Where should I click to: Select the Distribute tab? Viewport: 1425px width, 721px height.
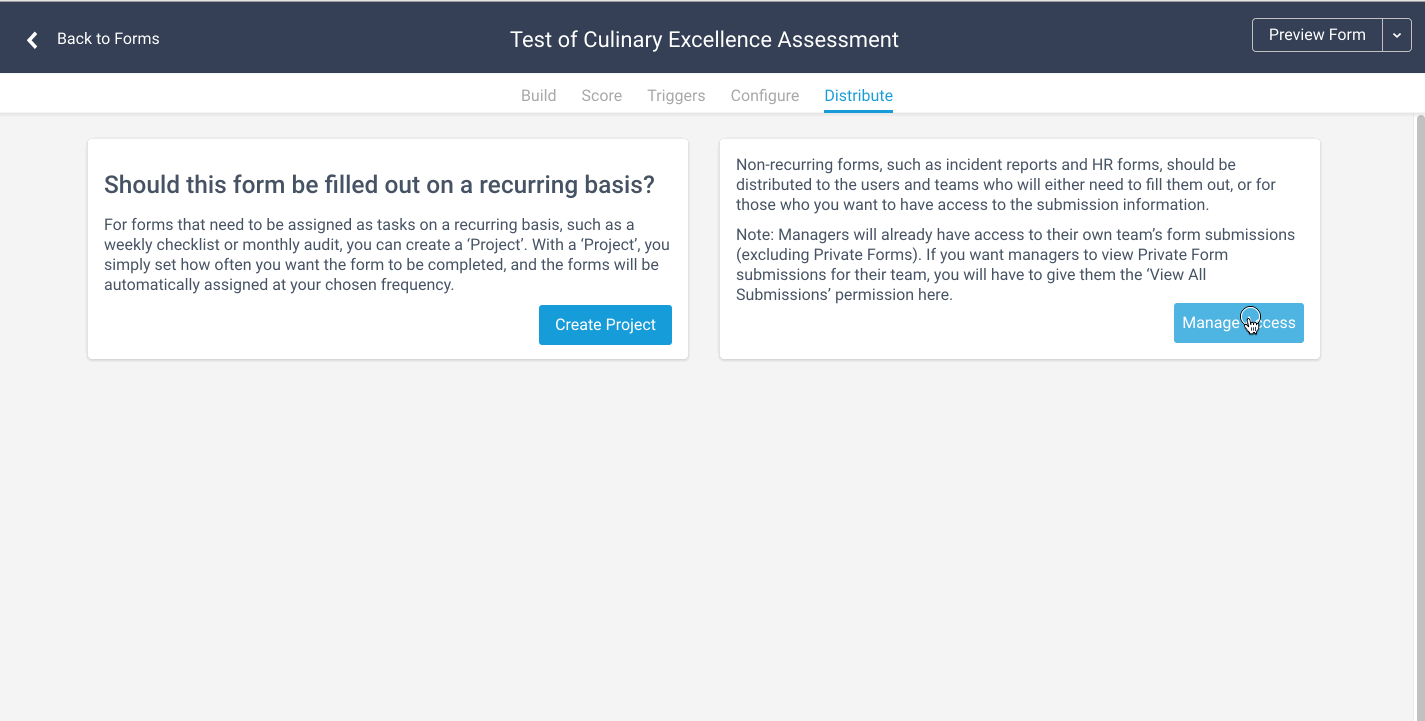tap(858, 95)
